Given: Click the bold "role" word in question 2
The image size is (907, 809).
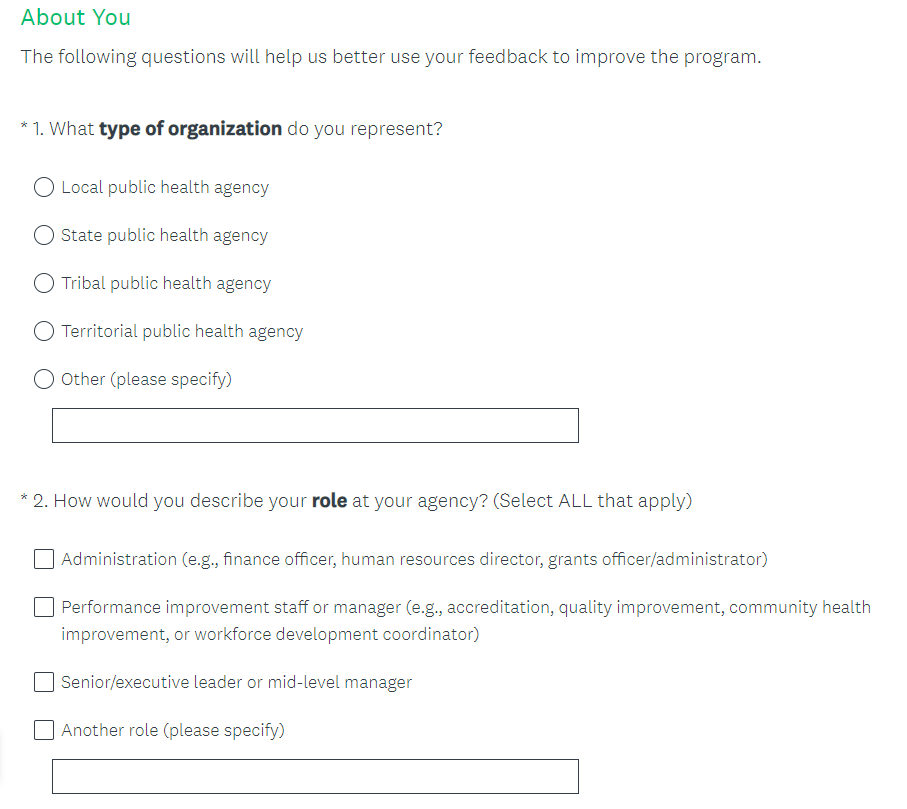Looking at the screenshot, I should point(329,500).
